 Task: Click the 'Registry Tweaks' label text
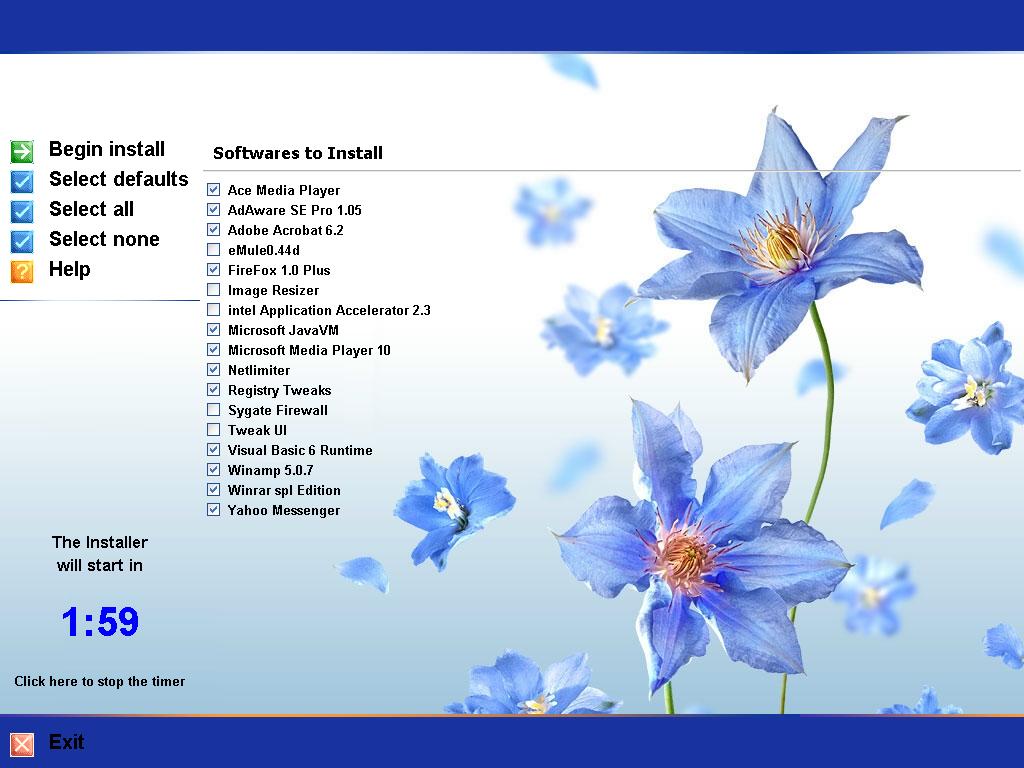pos(279,391)
